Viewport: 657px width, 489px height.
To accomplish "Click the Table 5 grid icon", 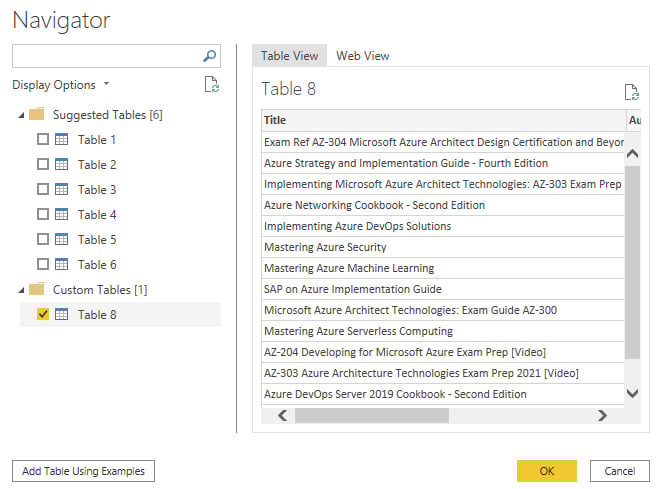I will click(62, 239).
